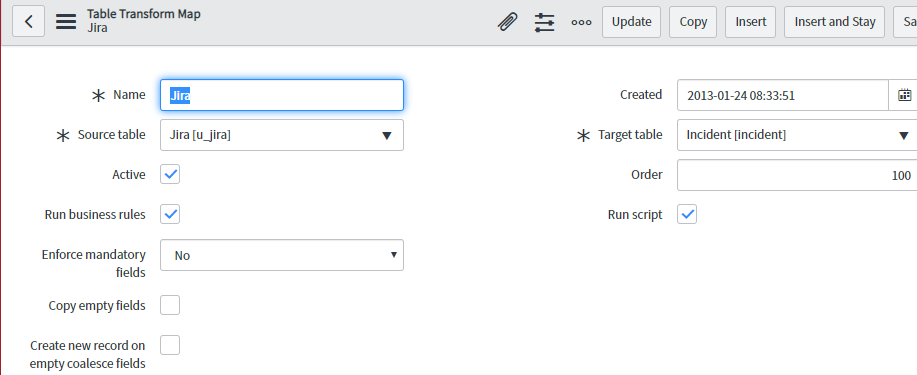Open the Created date calendar picker
This screenshot has width=917, height=375.
tap(904, 95)
